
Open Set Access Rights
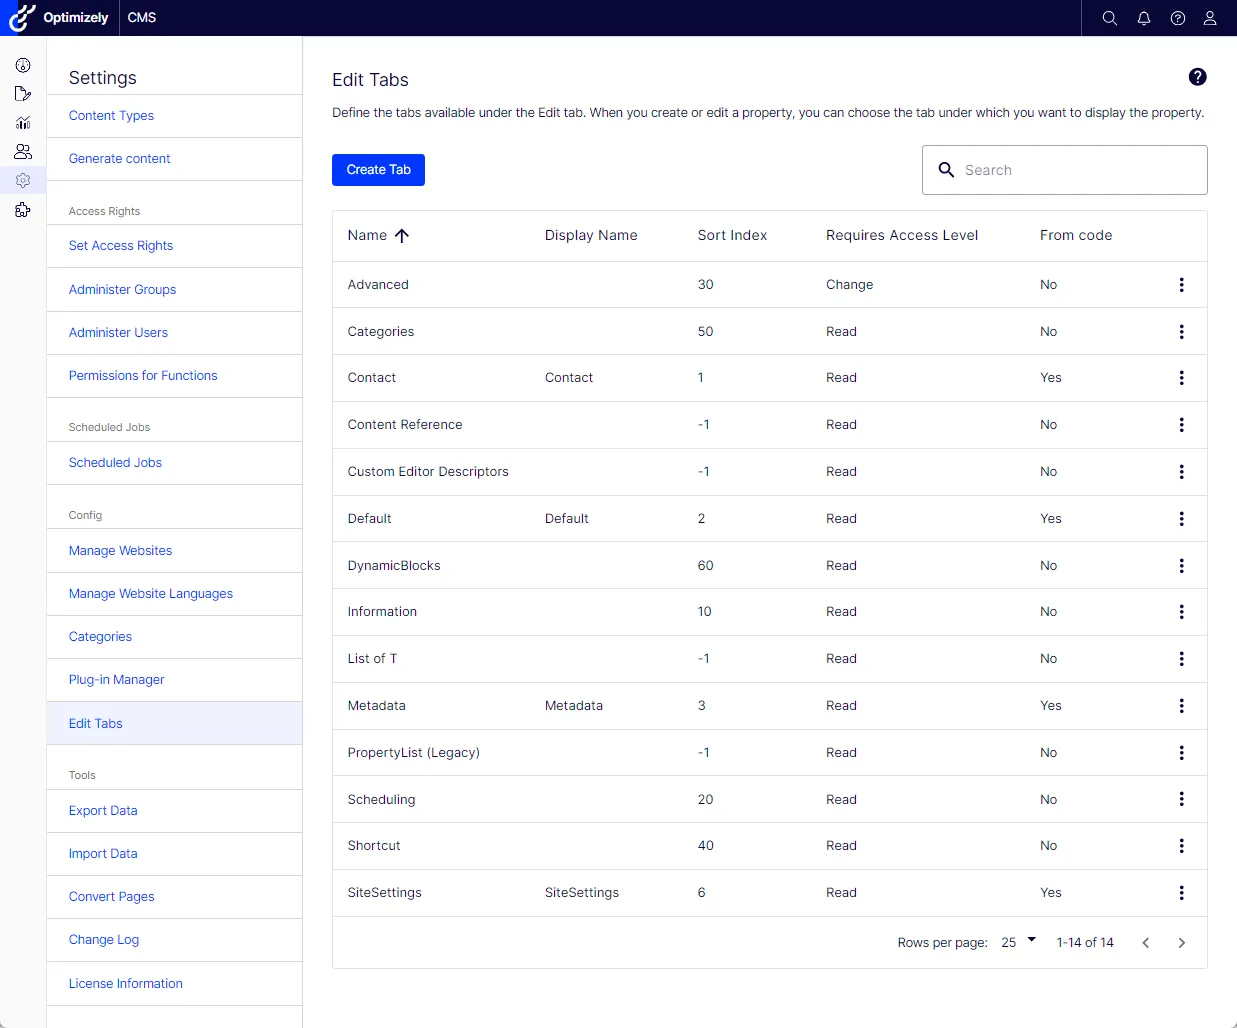pyautogui.click(x=121, y=246)
